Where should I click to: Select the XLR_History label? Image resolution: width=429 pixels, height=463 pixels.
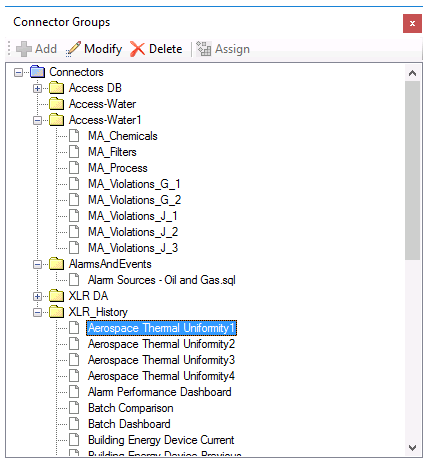(98, 312)
